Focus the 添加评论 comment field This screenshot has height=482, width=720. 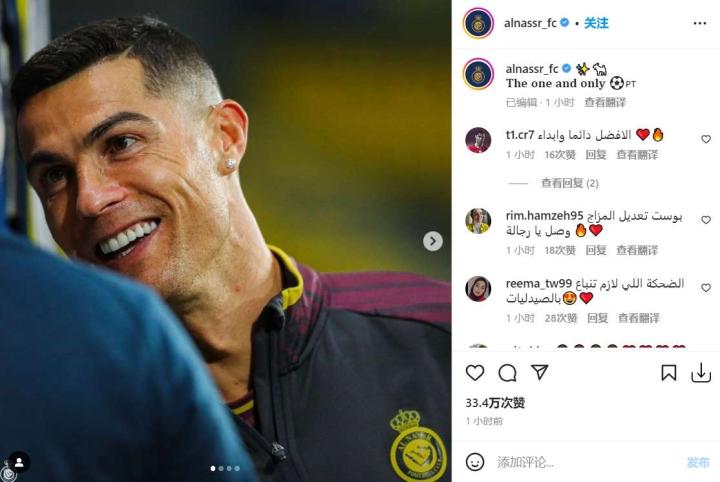pyautogui.click(x=583, y=462)
